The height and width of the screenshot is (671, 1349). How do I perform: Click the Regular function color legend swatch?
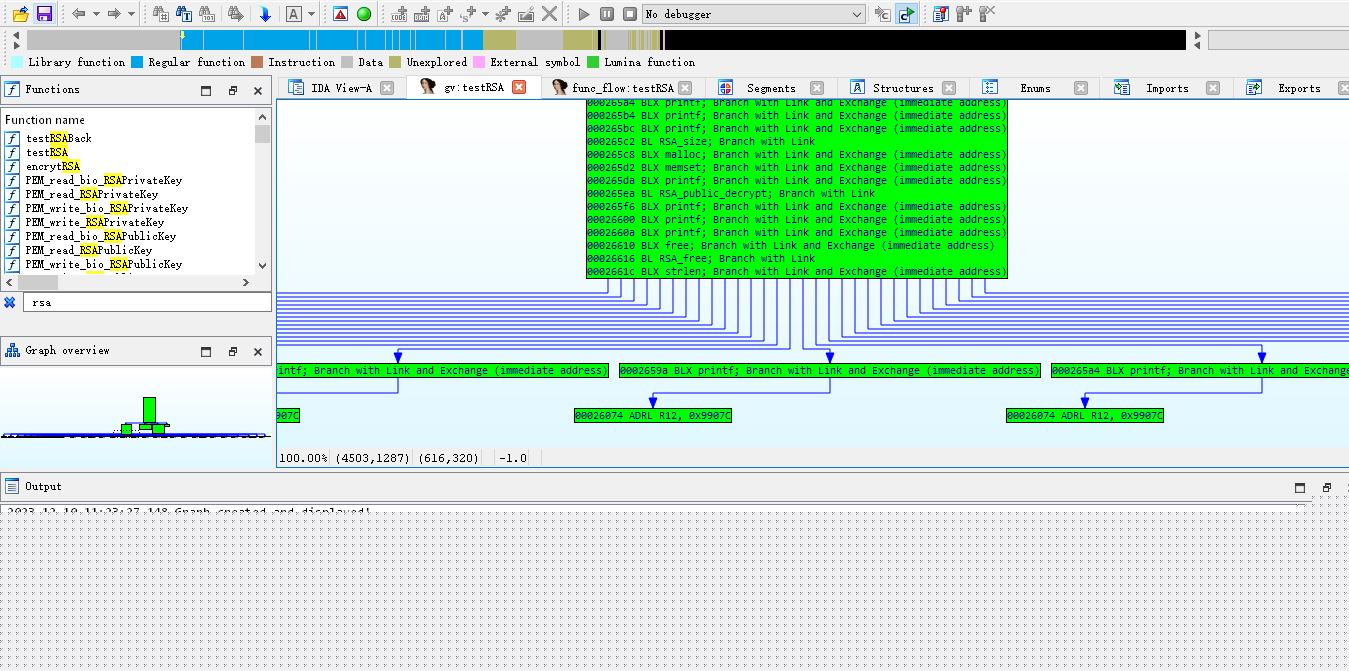[x=137, y=62]
